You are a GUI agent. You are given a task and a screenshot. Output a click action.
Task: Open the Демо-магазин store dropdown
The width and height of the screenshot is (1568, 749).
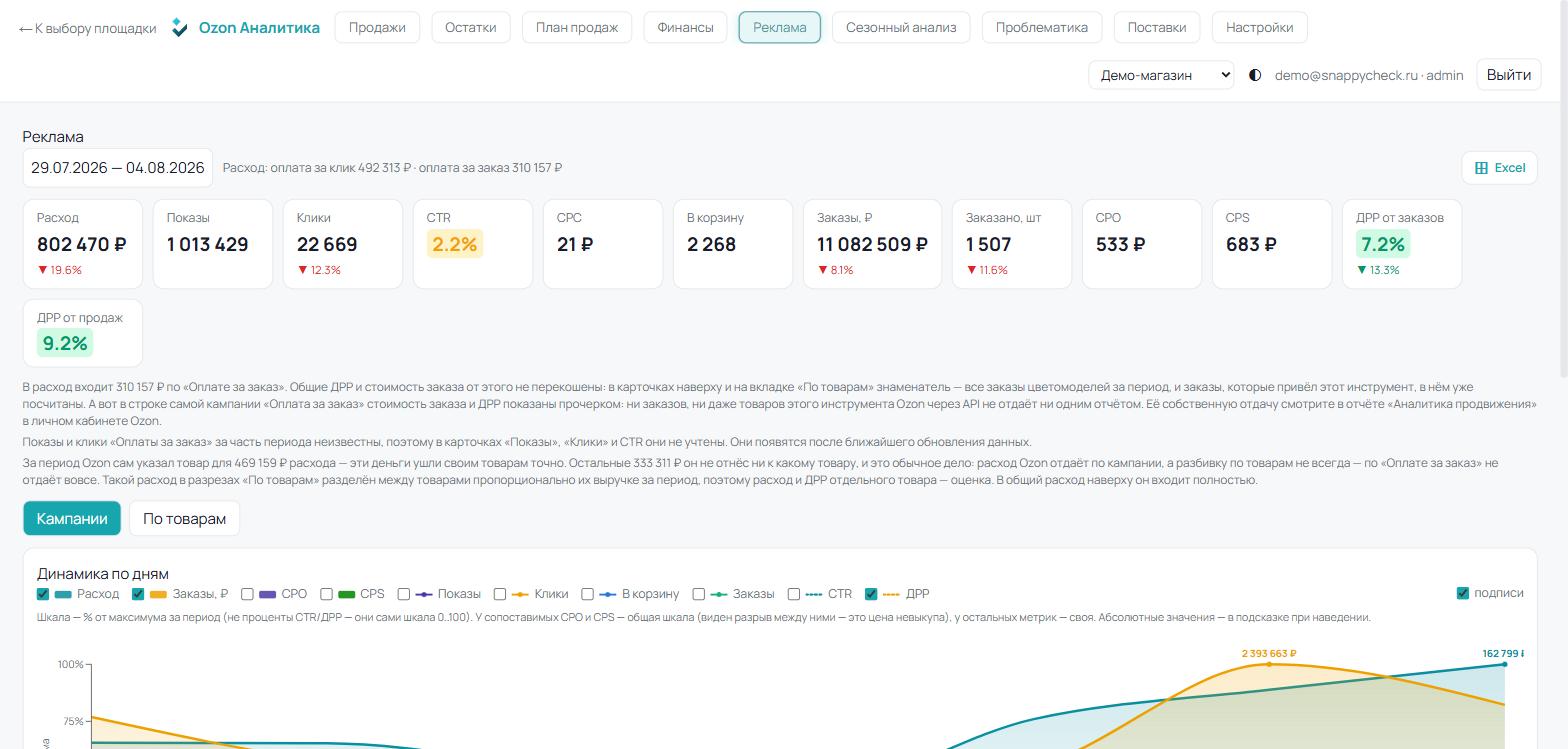point(1161,75)
